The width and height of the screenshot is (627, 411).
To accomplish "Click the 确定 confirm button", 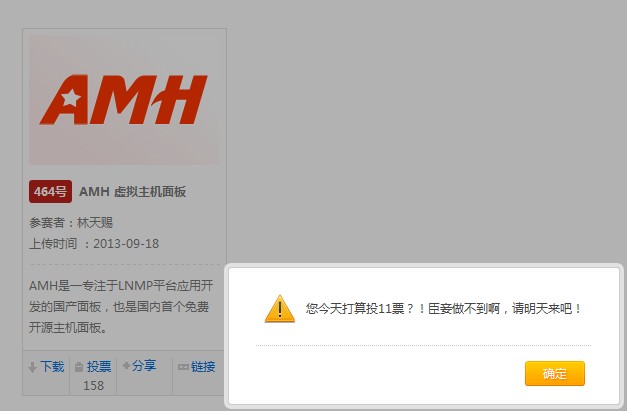I will pyautogui.click(x=555, y=374).
